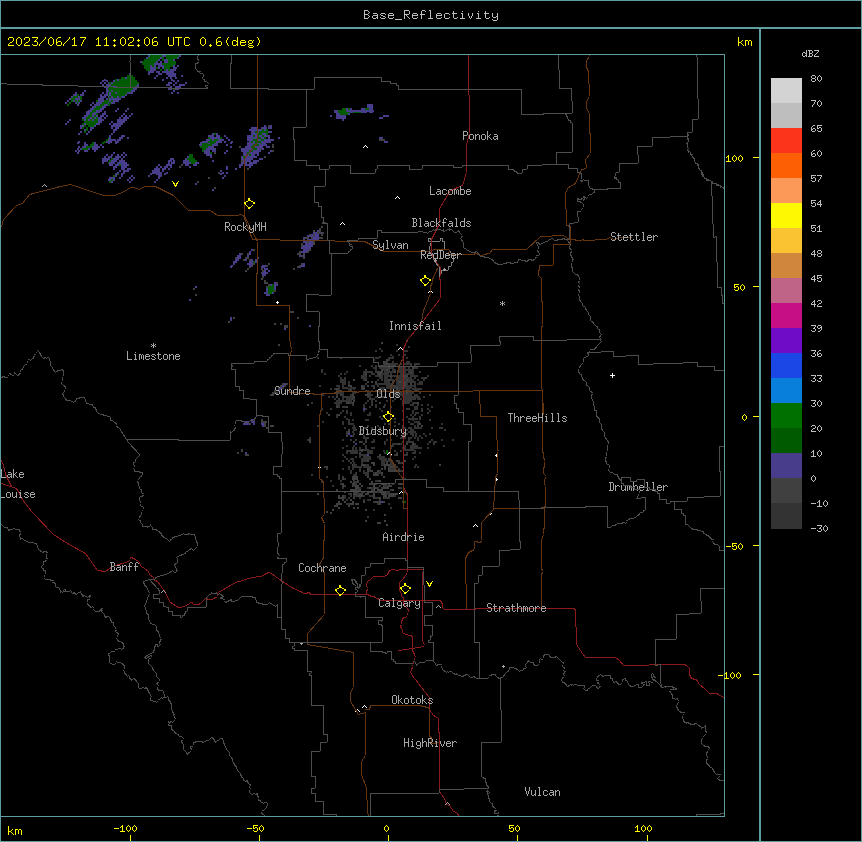Click the dBZ legend heading
862x842 pixels.
coord(810,54)
